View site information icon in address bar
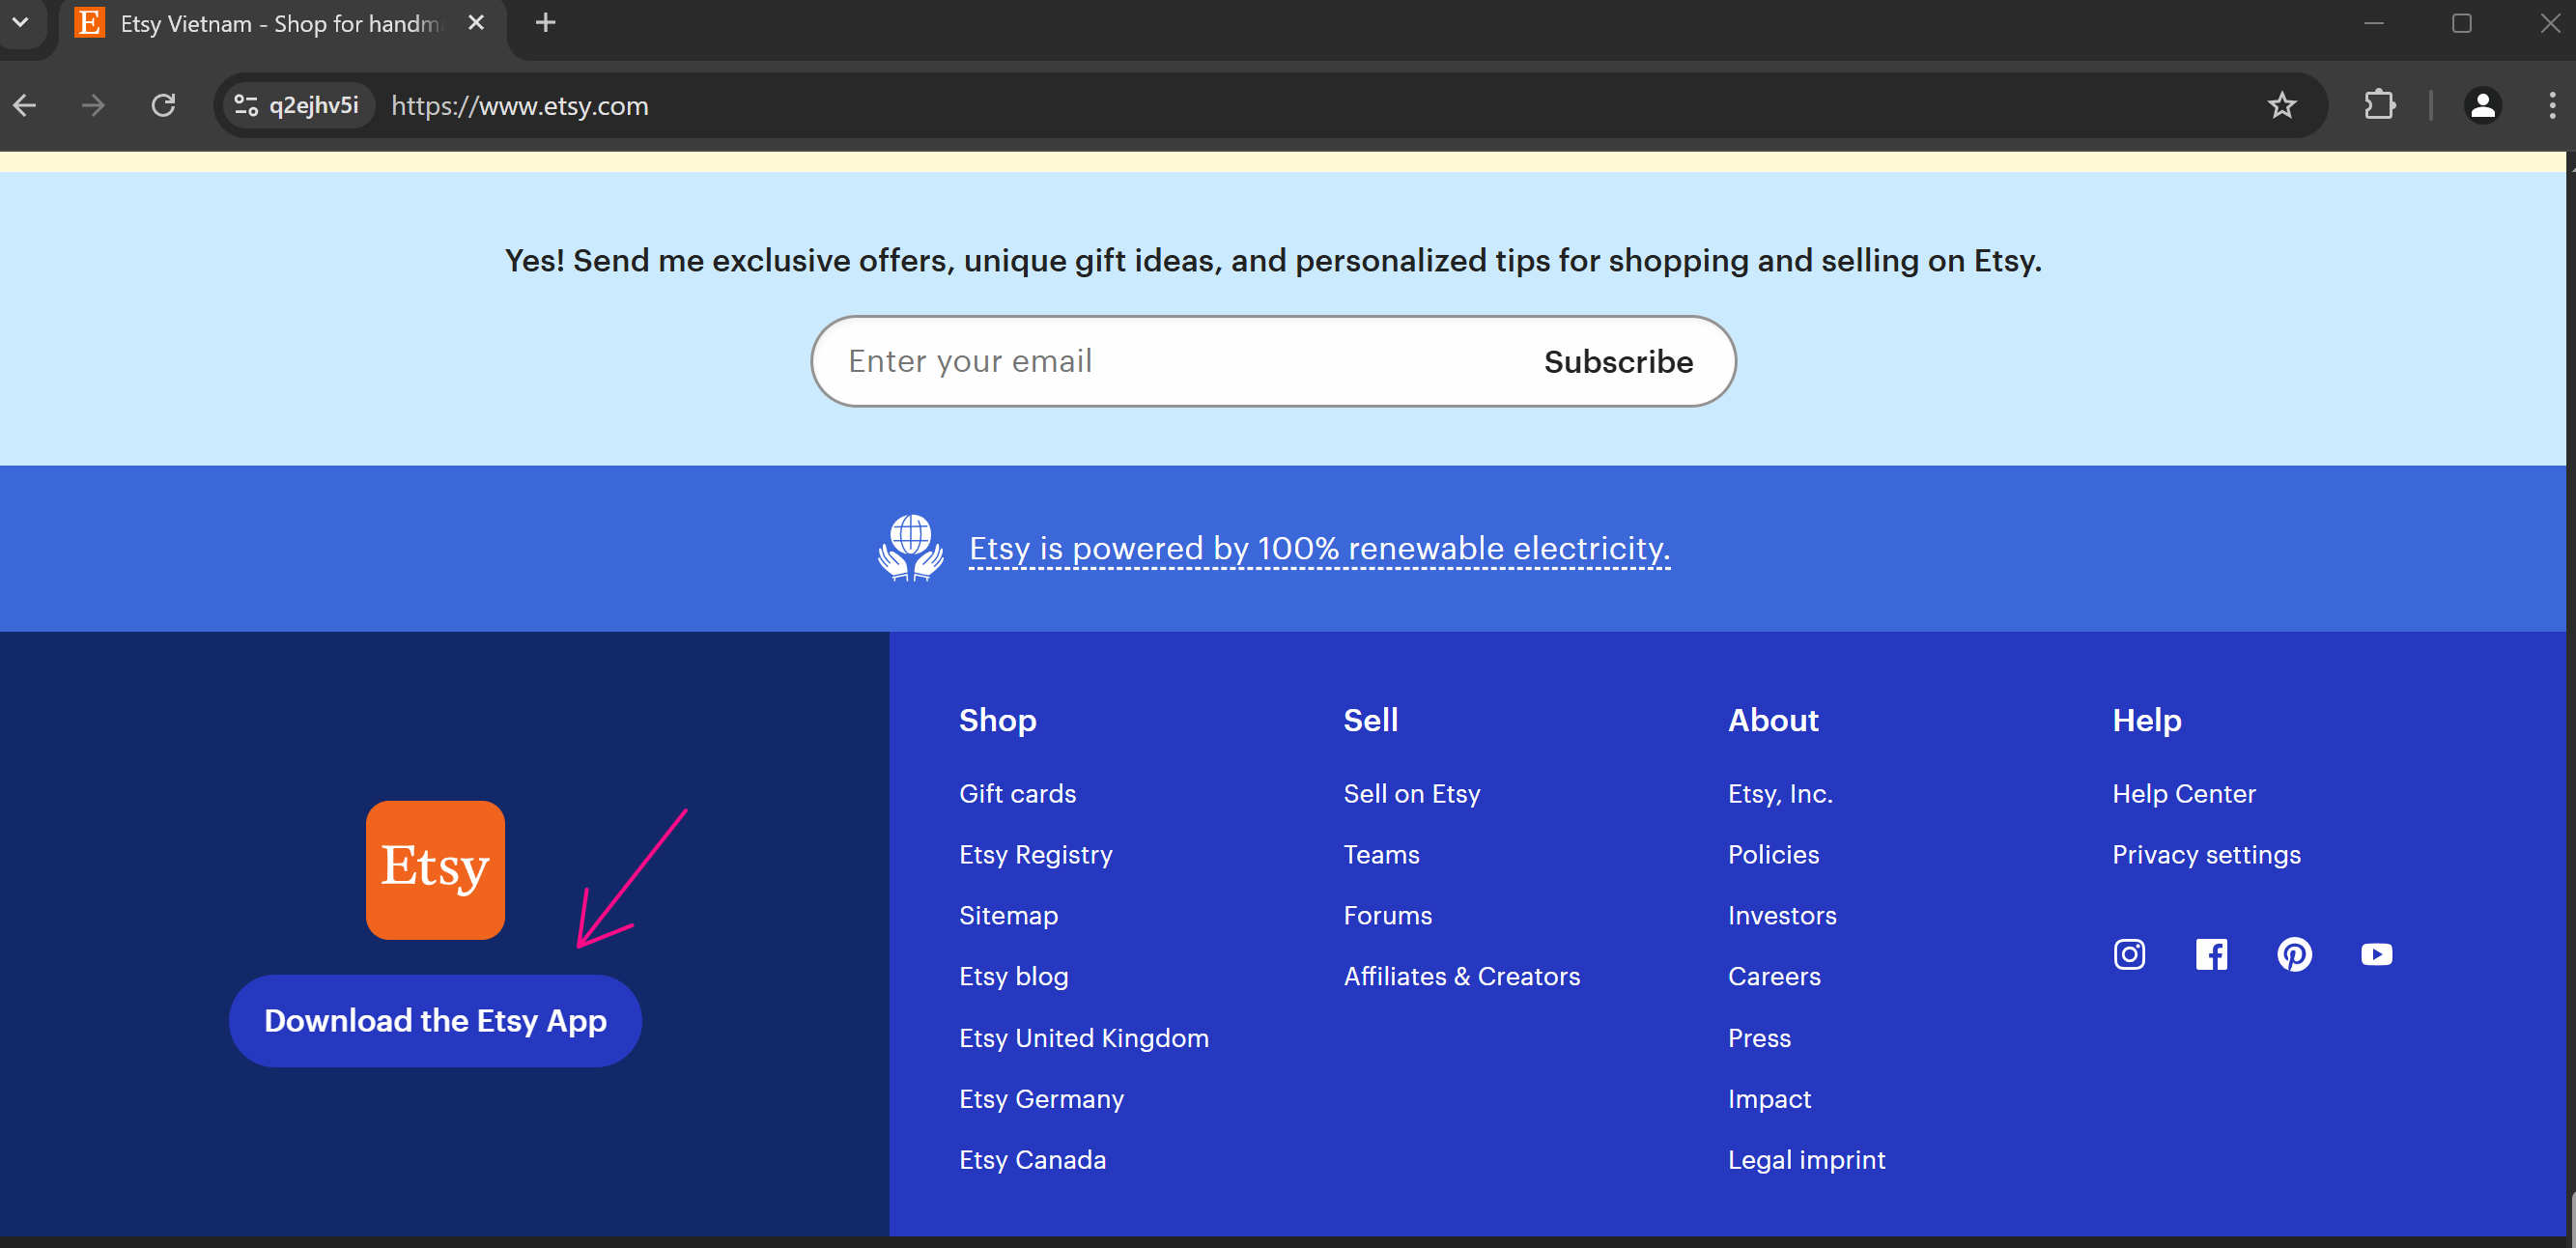The width and height of the screenshot is (2576, 1248). point(246,106)
